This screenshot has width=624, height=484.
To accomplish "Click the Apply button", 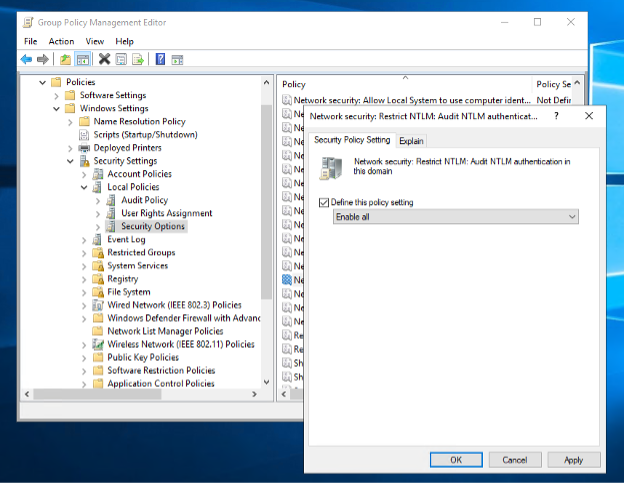I will [573, 460].
